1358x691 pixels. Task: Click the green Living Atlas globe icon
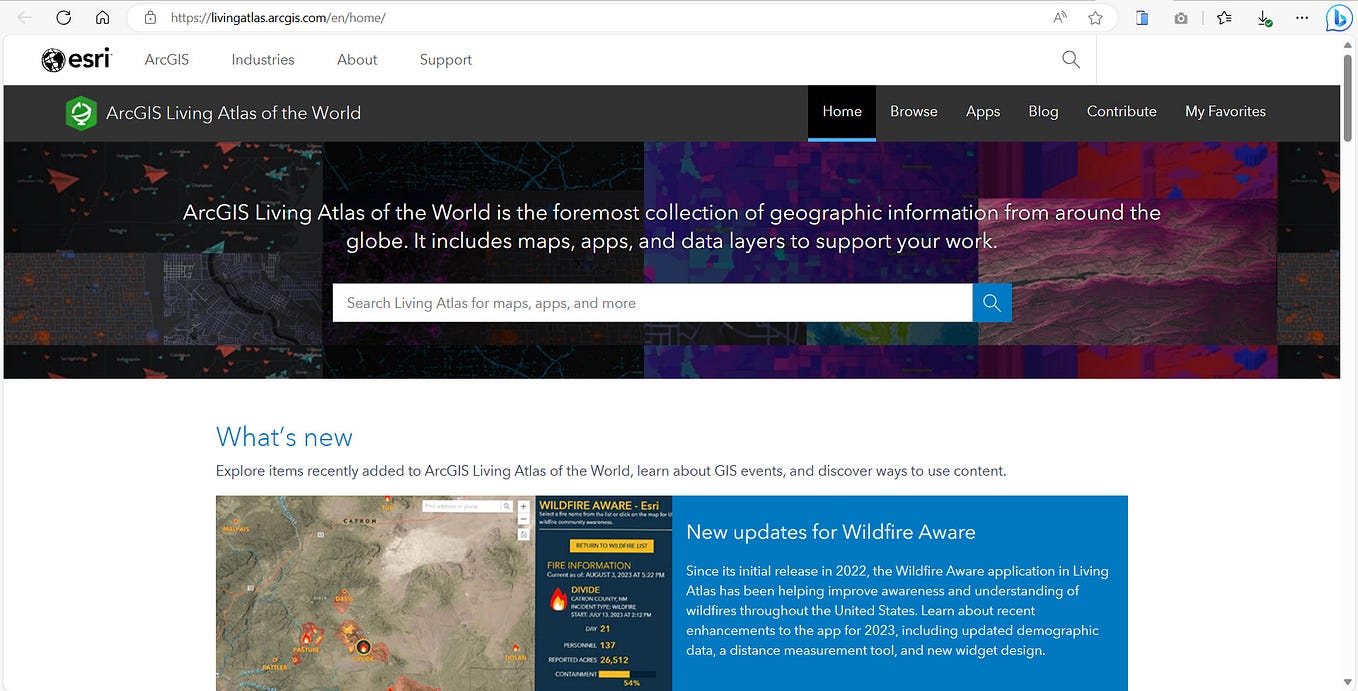pos(80,113)
